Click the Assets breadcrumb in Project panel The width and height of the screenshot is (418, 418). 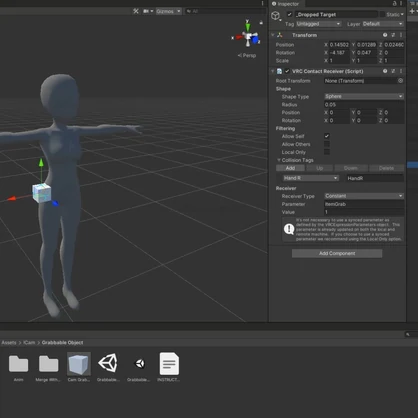click(x=9, y=343)
